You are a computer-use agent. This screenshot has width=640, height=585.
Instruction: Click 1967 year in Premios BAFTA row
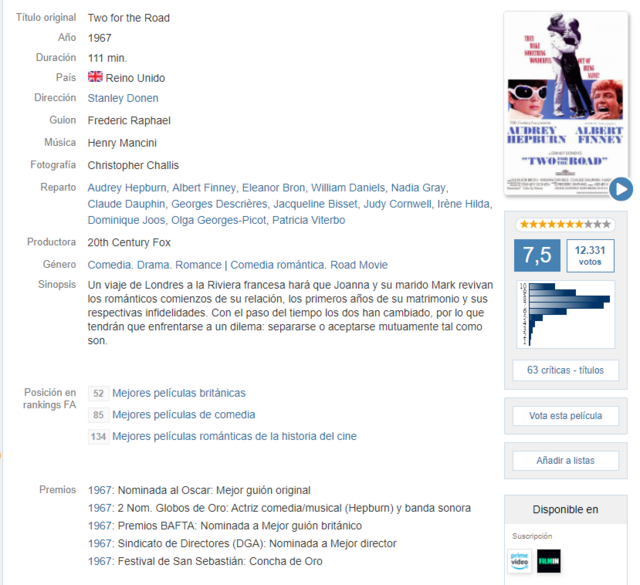[x=100, y=526]
